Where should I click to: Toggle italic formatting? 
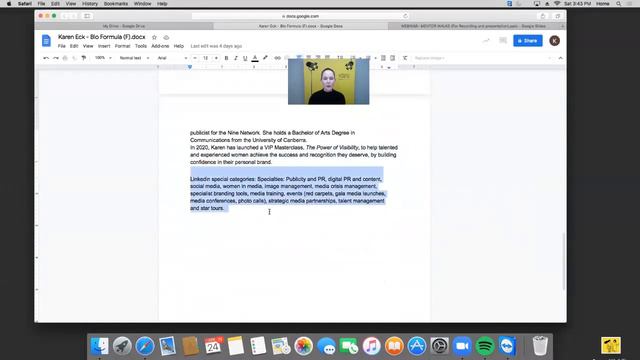236,58
